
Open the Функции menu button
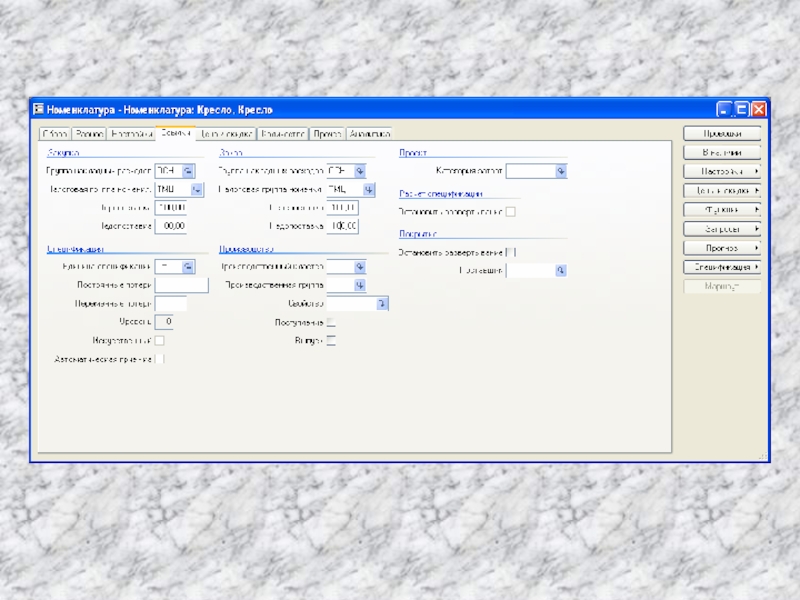pyautogui.click(x=722, y=210)
